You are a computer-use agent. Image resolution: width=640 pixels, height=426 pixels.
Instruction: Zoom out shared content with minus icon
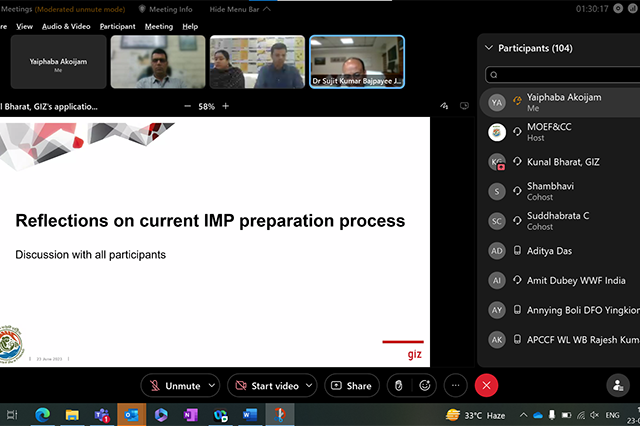pos(187,106)
